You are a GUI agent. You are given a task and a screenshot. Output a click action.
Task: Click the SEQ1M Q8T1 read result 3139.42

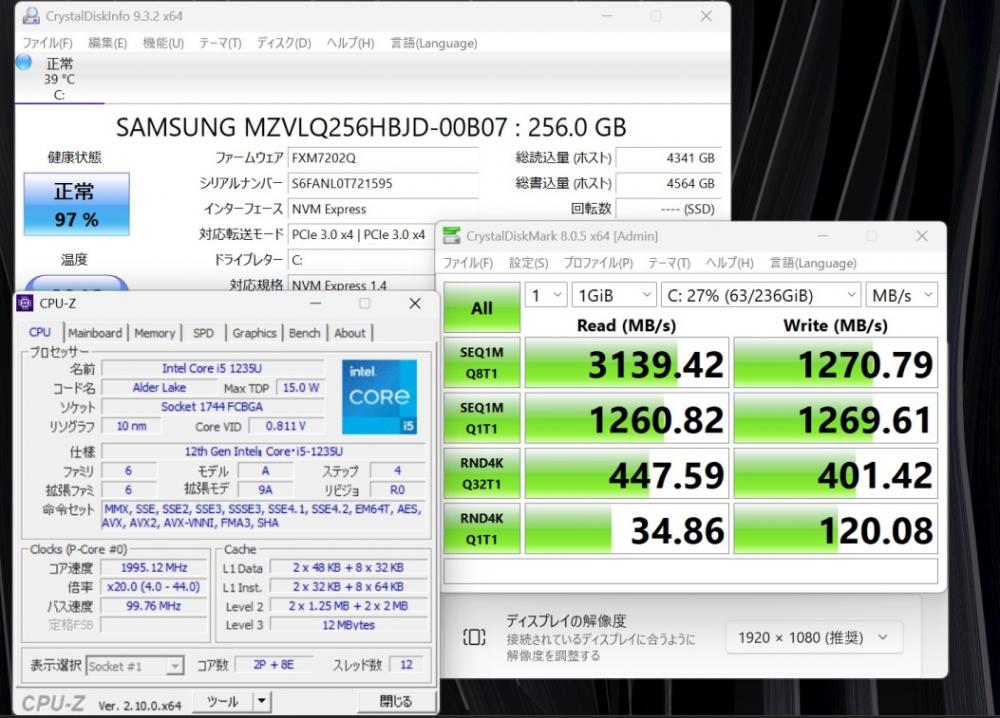click(626, 363)
